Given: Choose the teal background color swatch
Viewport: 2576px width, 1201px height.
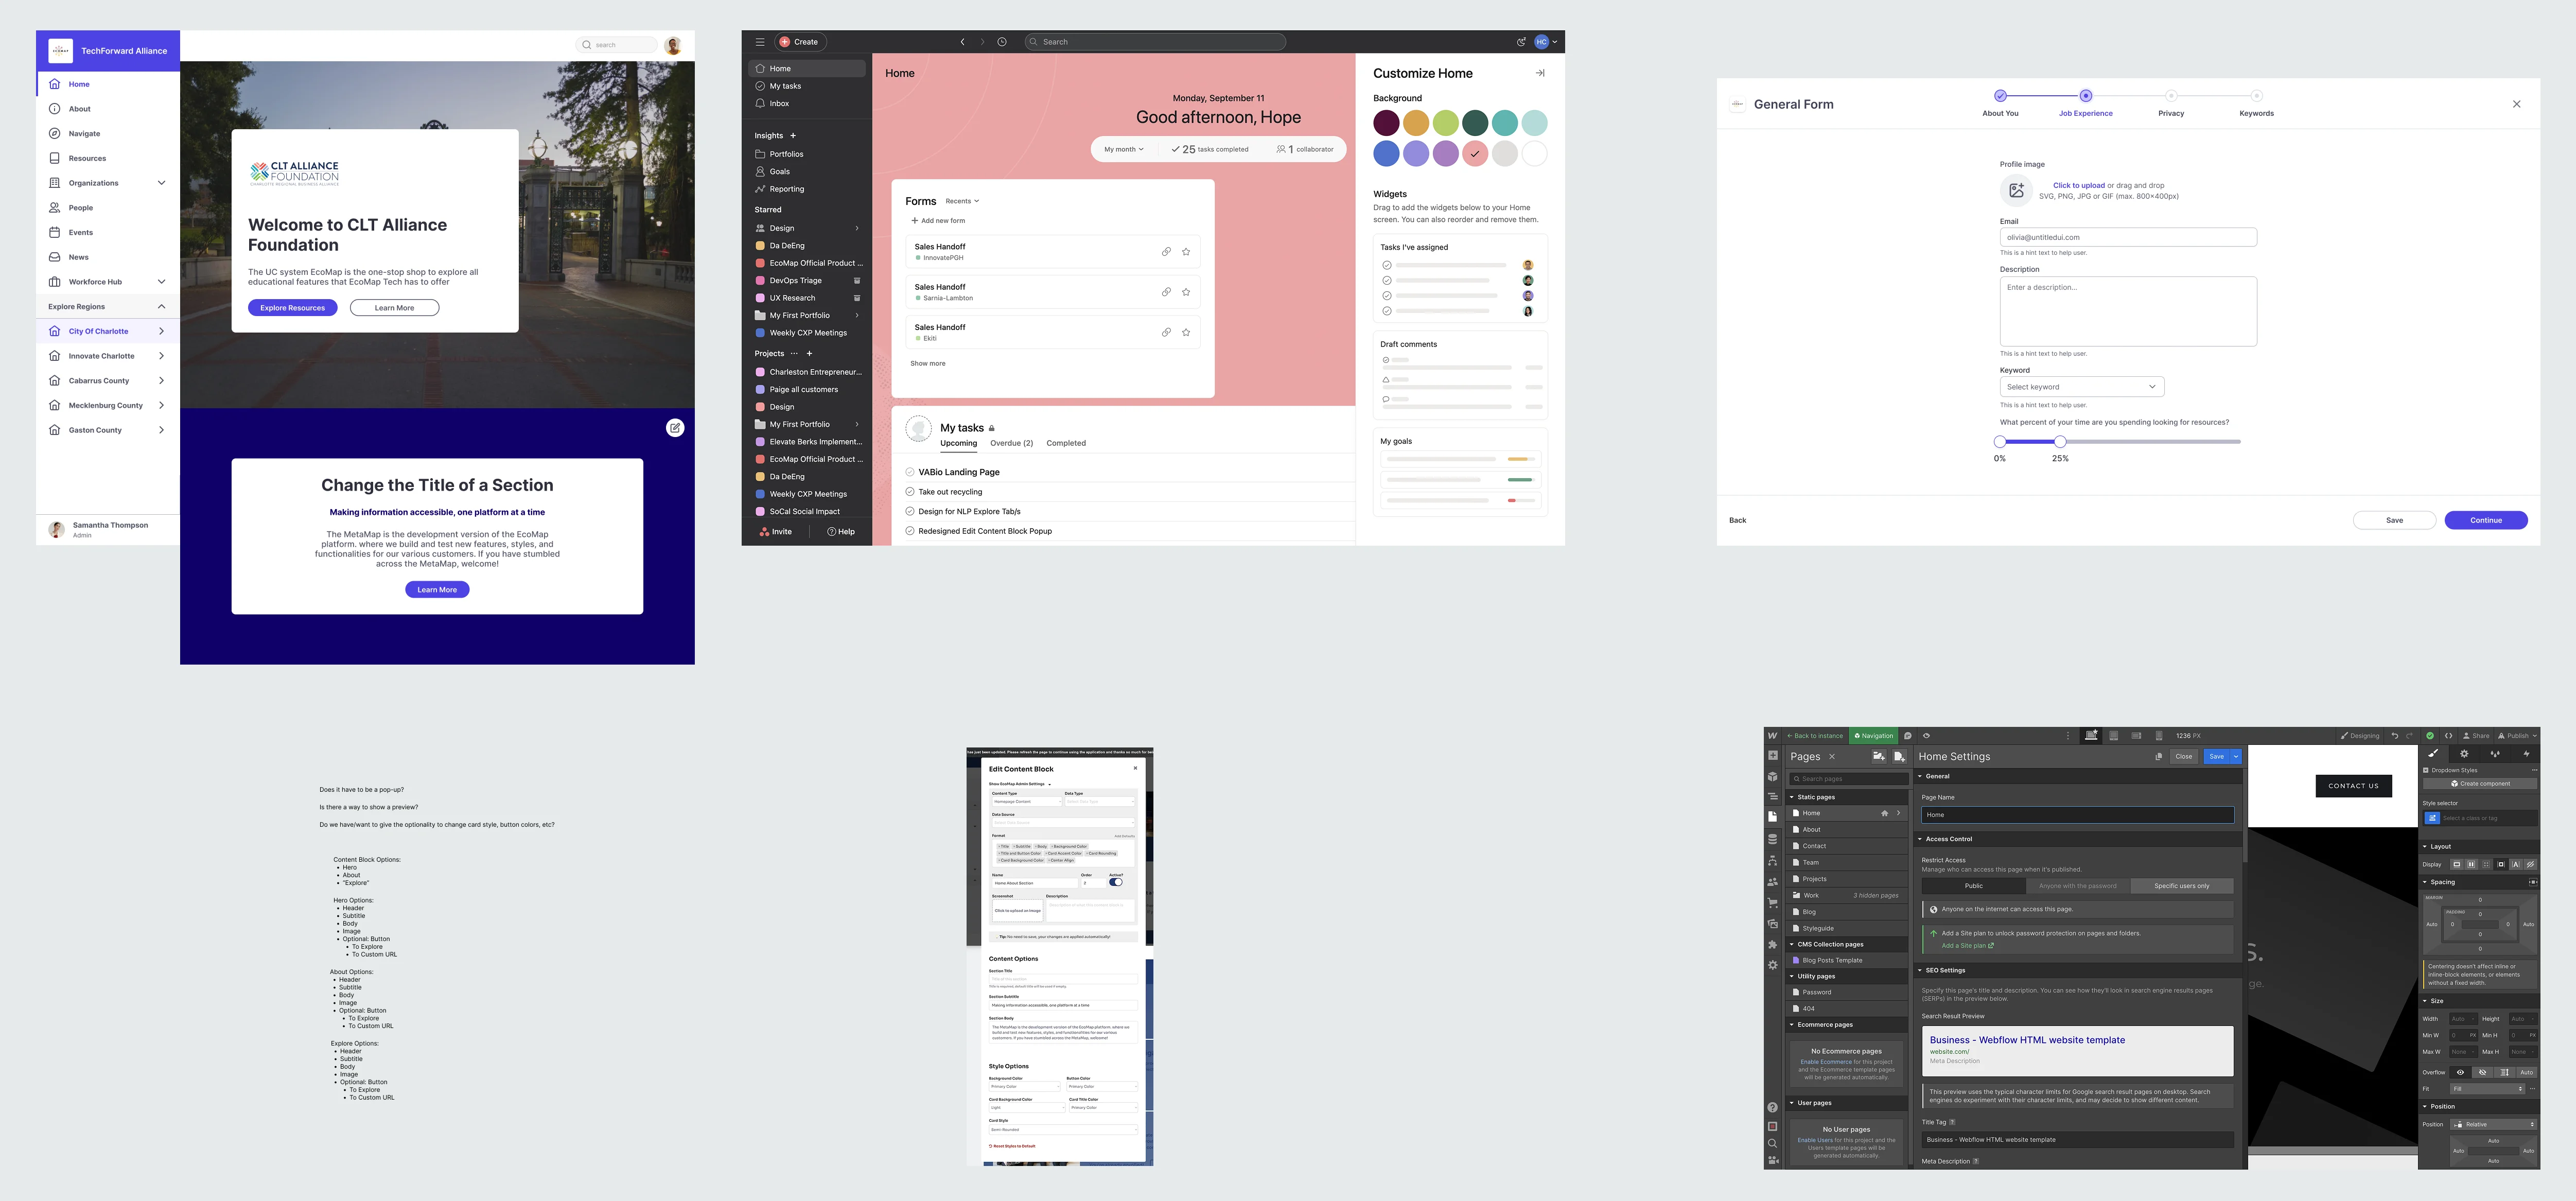Looking at the screenshot, I should 1504,123.
